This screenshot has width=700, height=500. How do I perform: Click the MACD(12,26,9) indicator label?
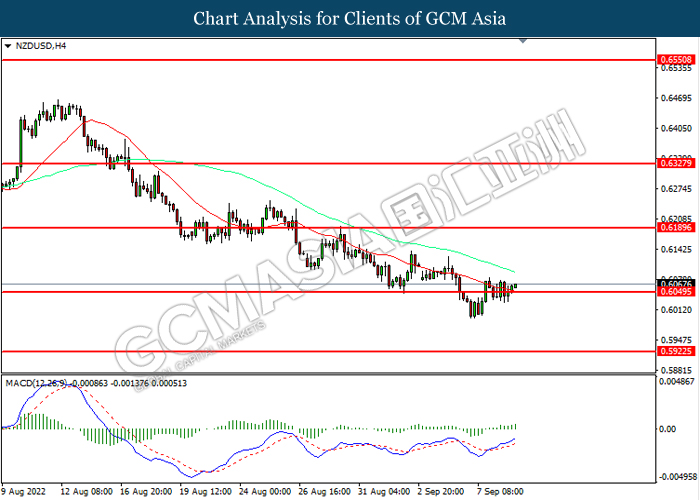36,383
